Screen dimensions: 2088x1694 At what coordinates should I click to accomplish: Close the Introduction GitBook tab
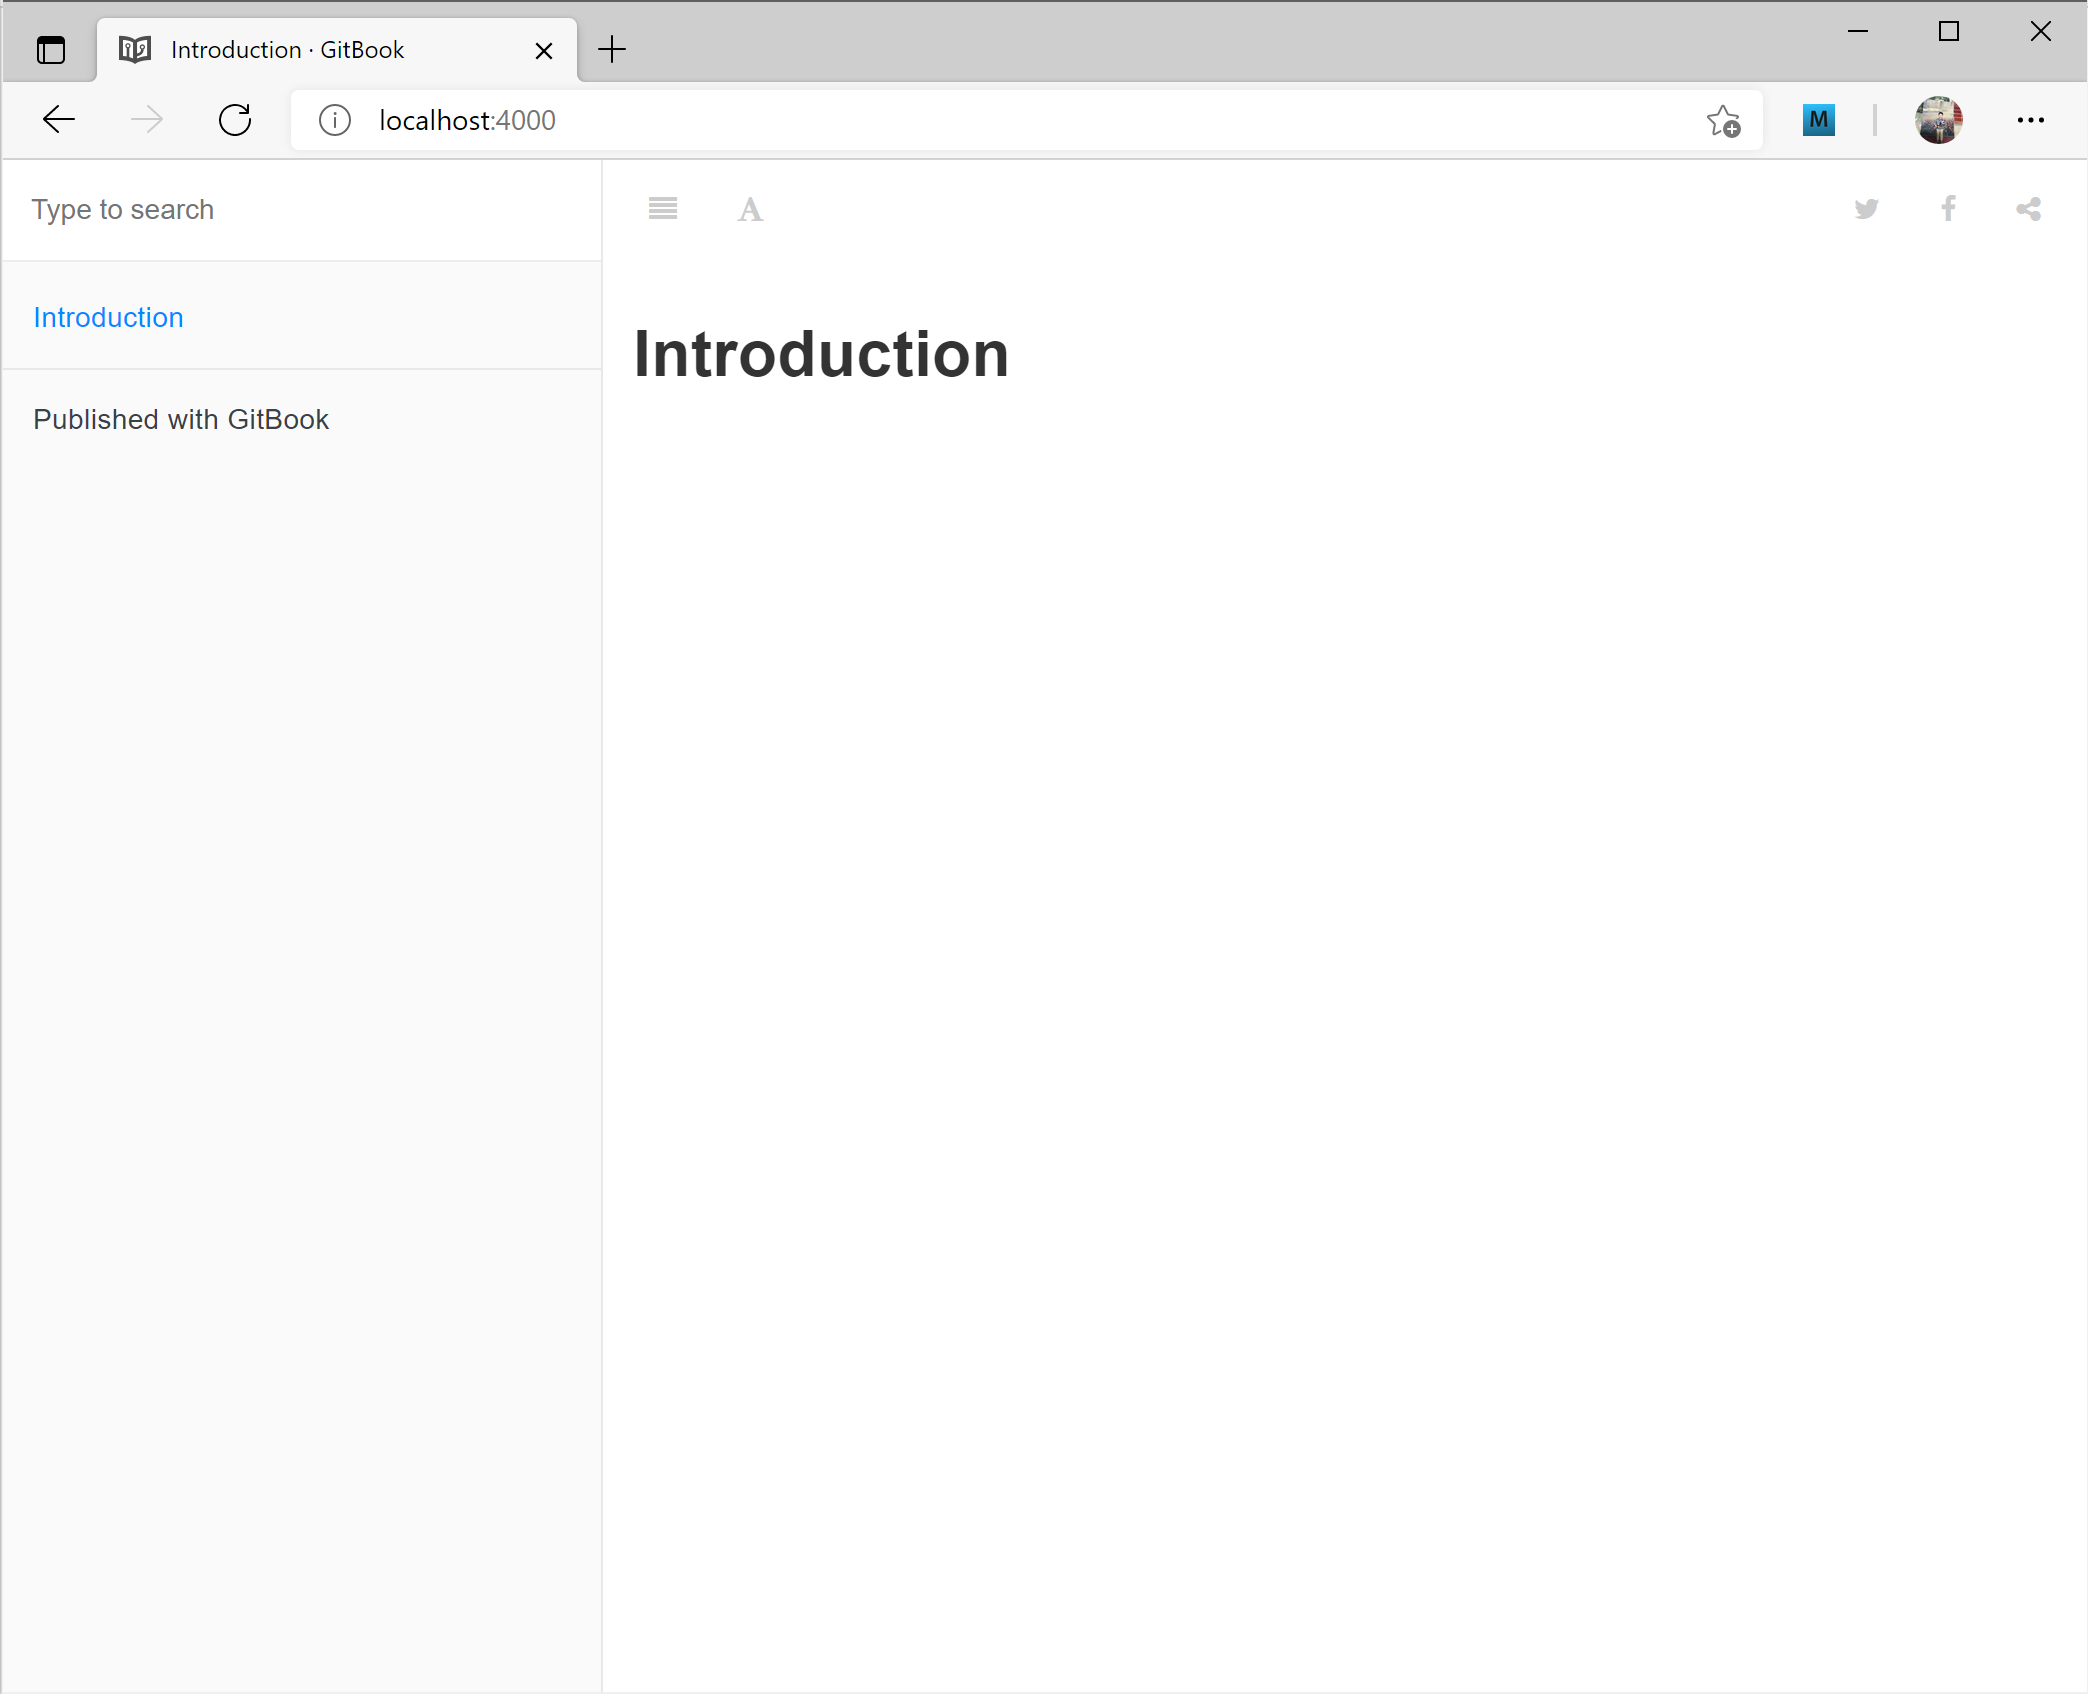(x=544, y=50)
